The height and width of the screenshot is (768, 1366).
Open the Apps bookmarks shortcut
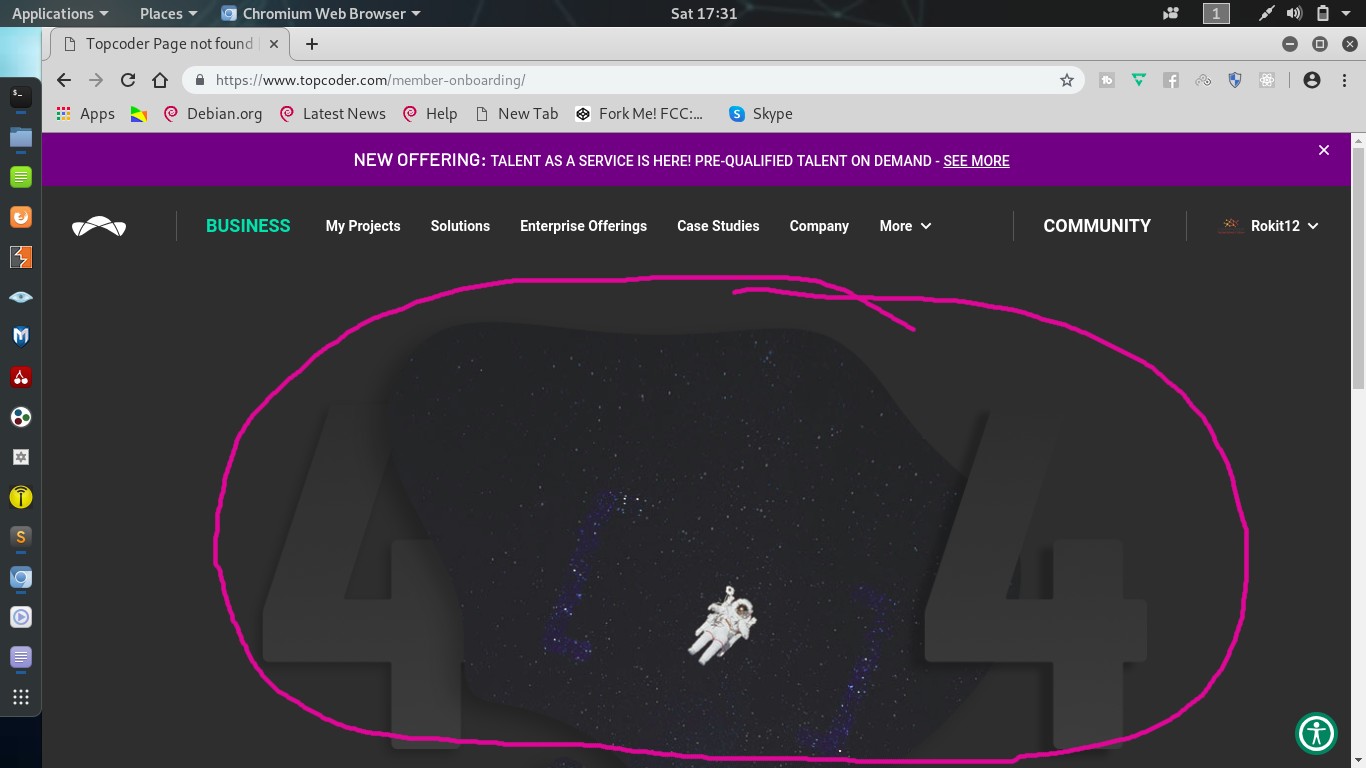coord(86,114)
